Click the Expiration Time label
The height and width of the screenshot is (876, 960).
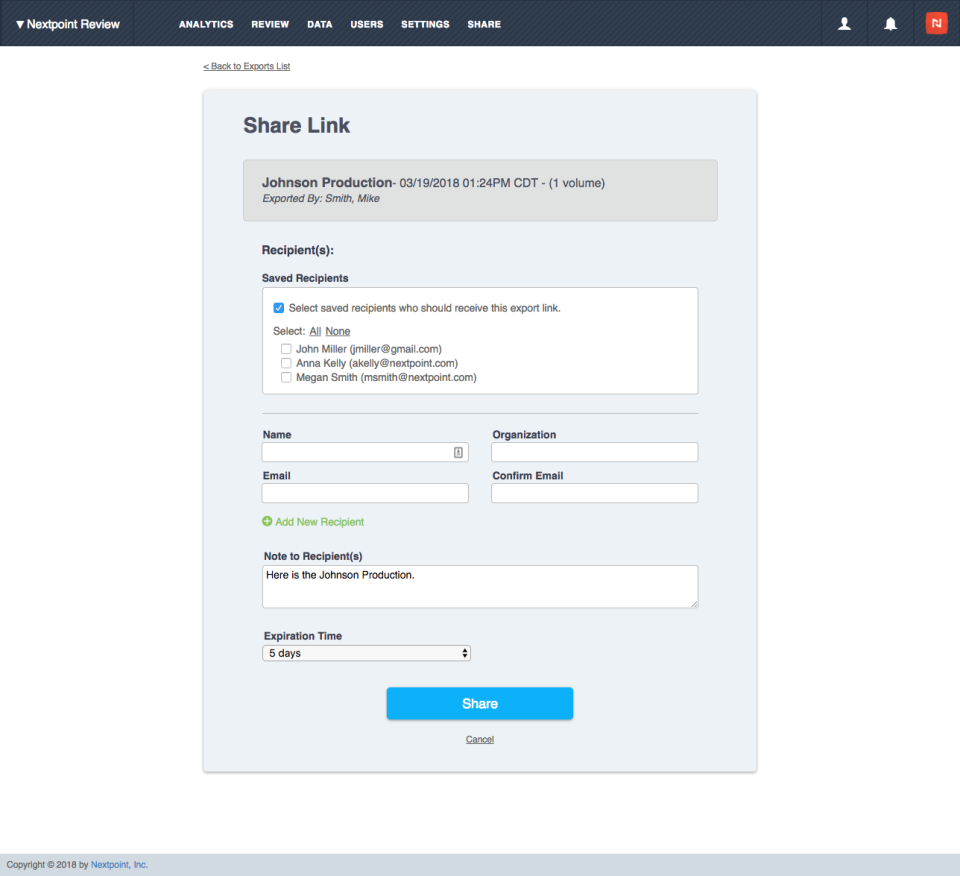303,636
